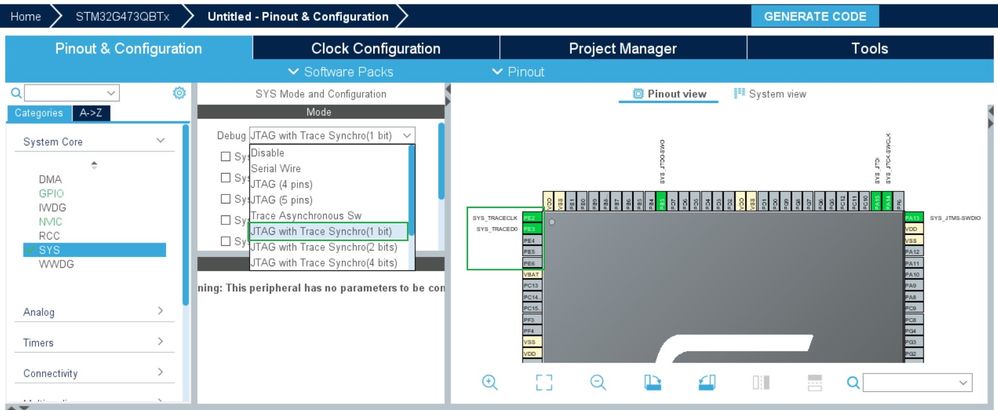Click the zoom in magnifier icon
This screenshot has width=998, height=410.
[489, 382]
